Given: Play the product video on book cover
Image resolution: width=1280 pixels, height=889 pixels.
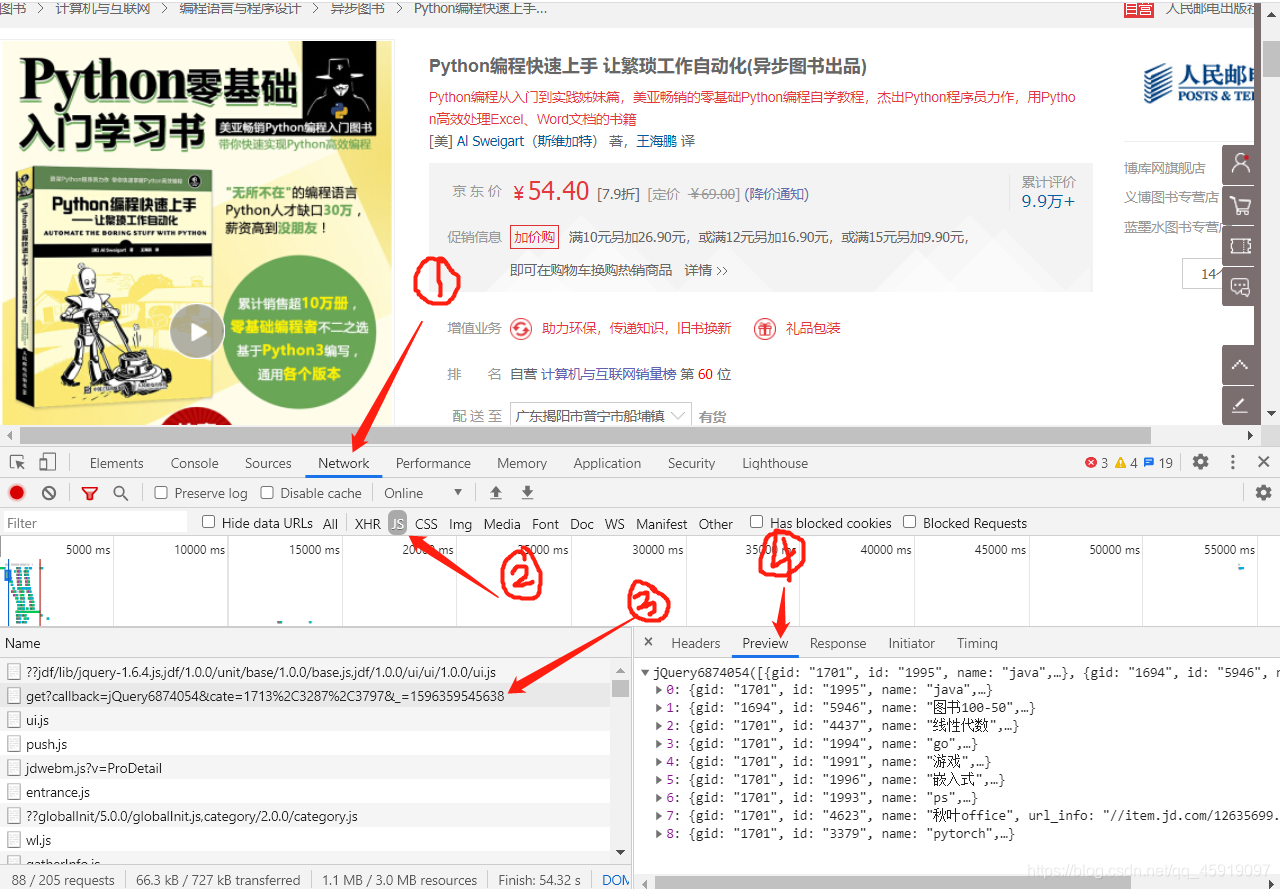Looking at the screenshot, I should 197,331.
